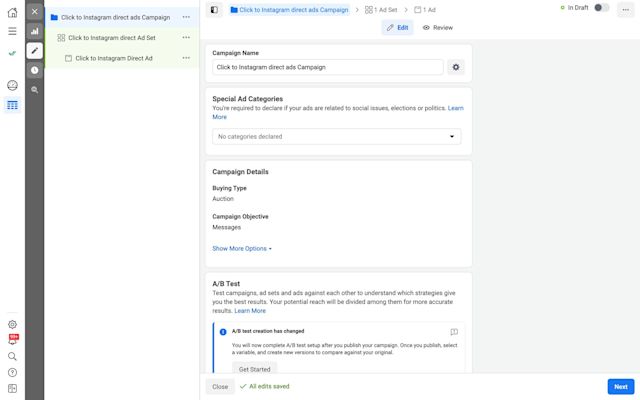This screenshot has height=400, width=640.
Task: Click the 'Auction' buying type value
Action: pos(223,199)
